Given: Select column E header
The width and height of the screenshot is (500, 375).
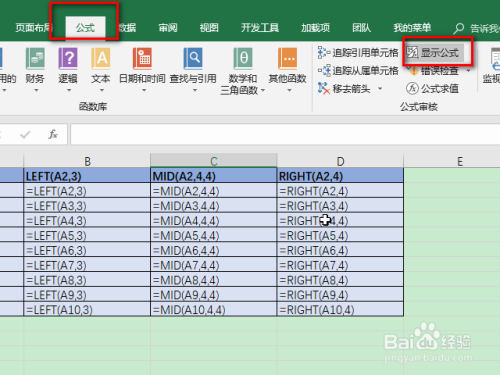Looking at the screenshot, I should pyautogui.click(x=460, y=161).
